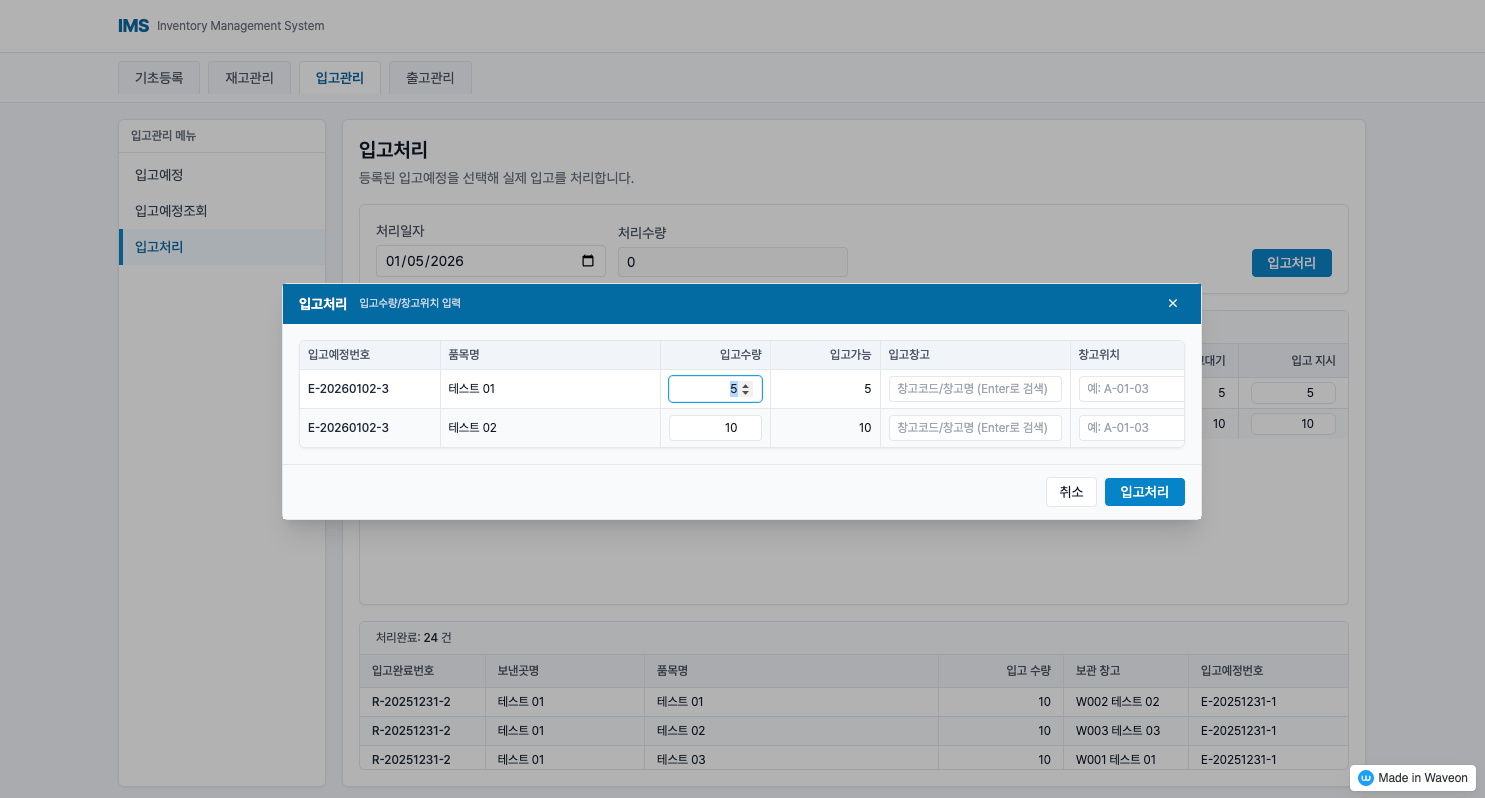Click the Made in Waveon badge
Viewport: 1485px width, 798px height.
tap(1412, 778)
